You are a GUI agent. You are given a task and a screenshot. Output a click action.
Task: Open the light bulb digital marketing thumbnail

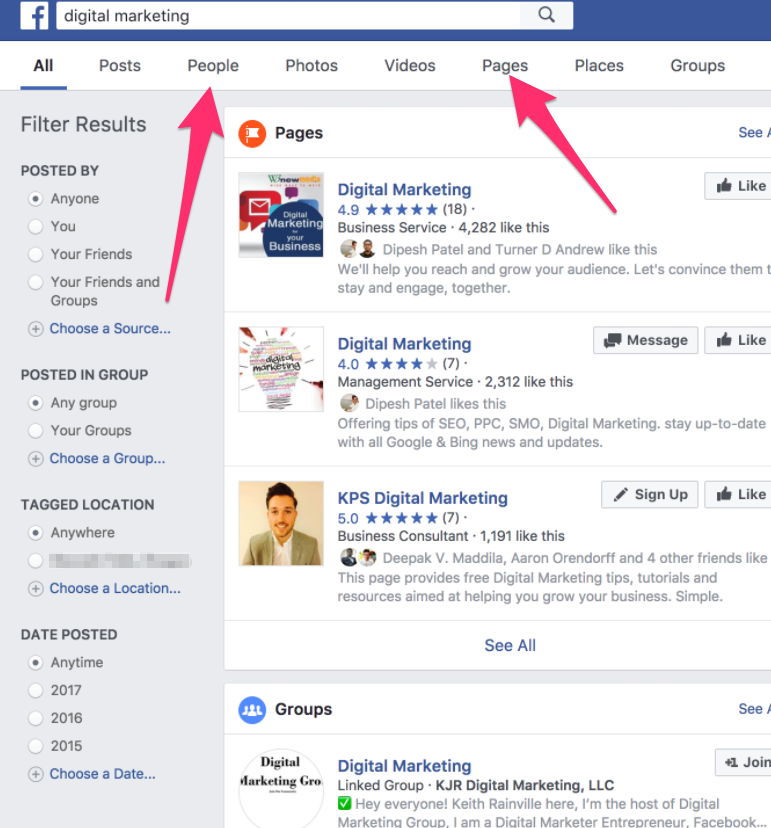[x=281, y=369]
